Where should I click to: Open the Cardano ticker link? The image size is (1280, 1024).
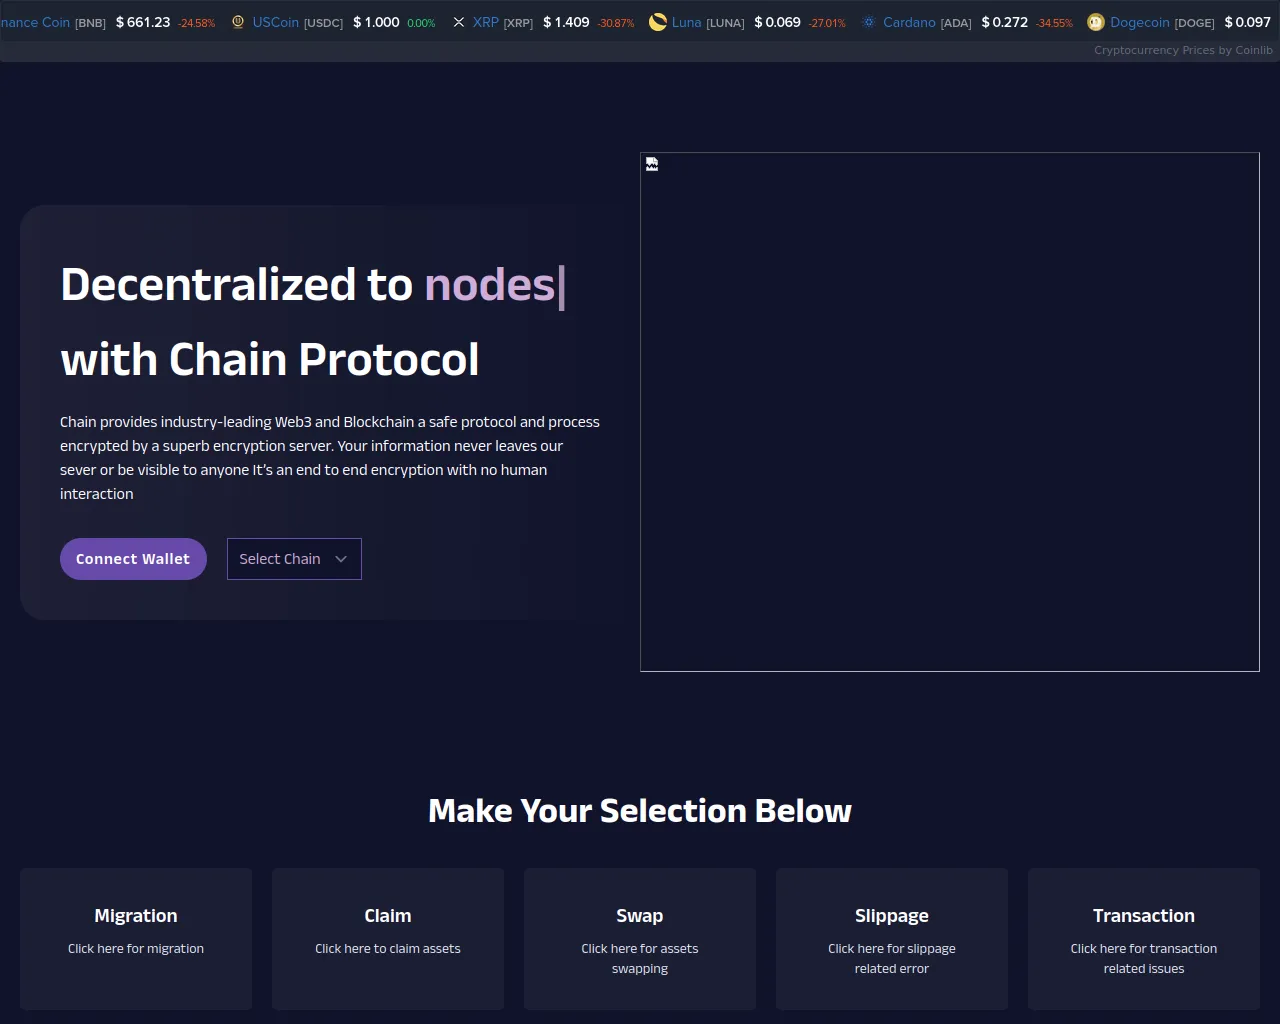(909, 22)
